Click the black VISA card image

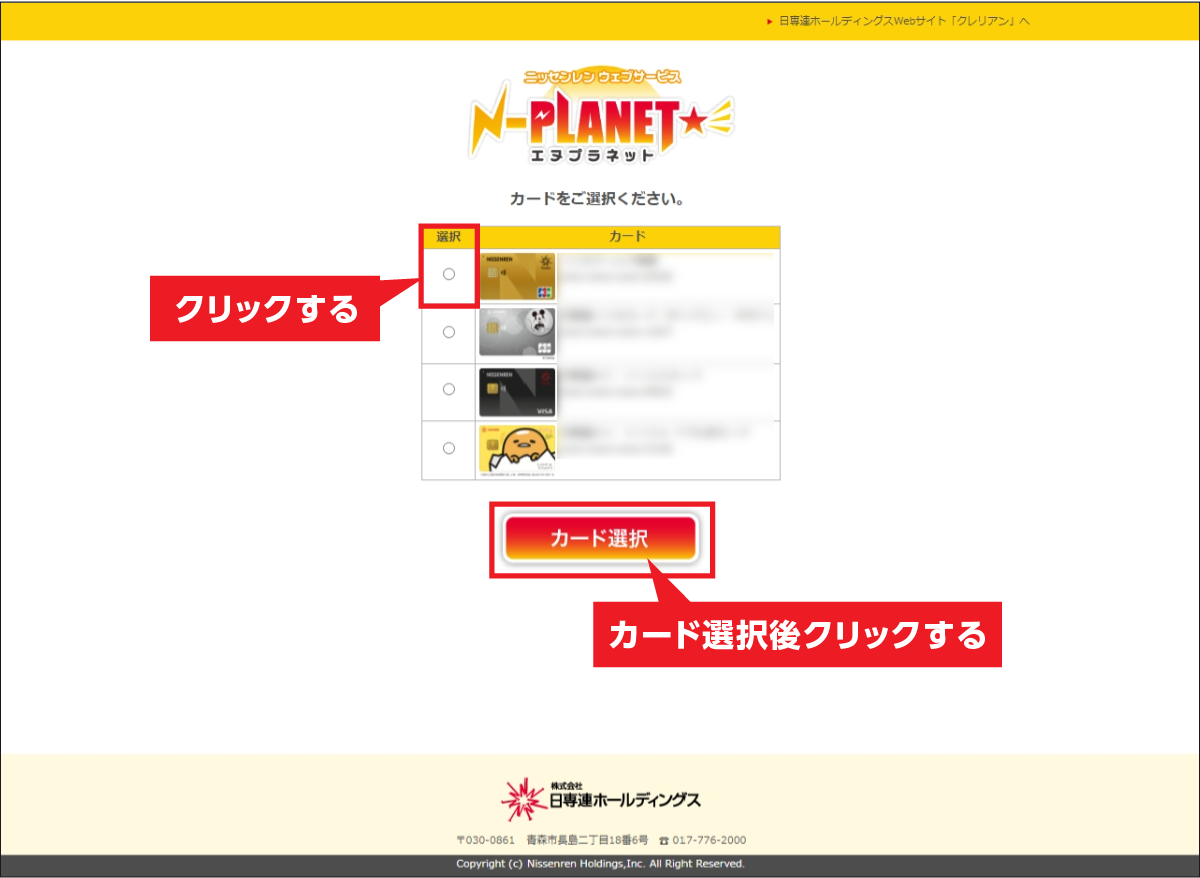click(517, 391)
